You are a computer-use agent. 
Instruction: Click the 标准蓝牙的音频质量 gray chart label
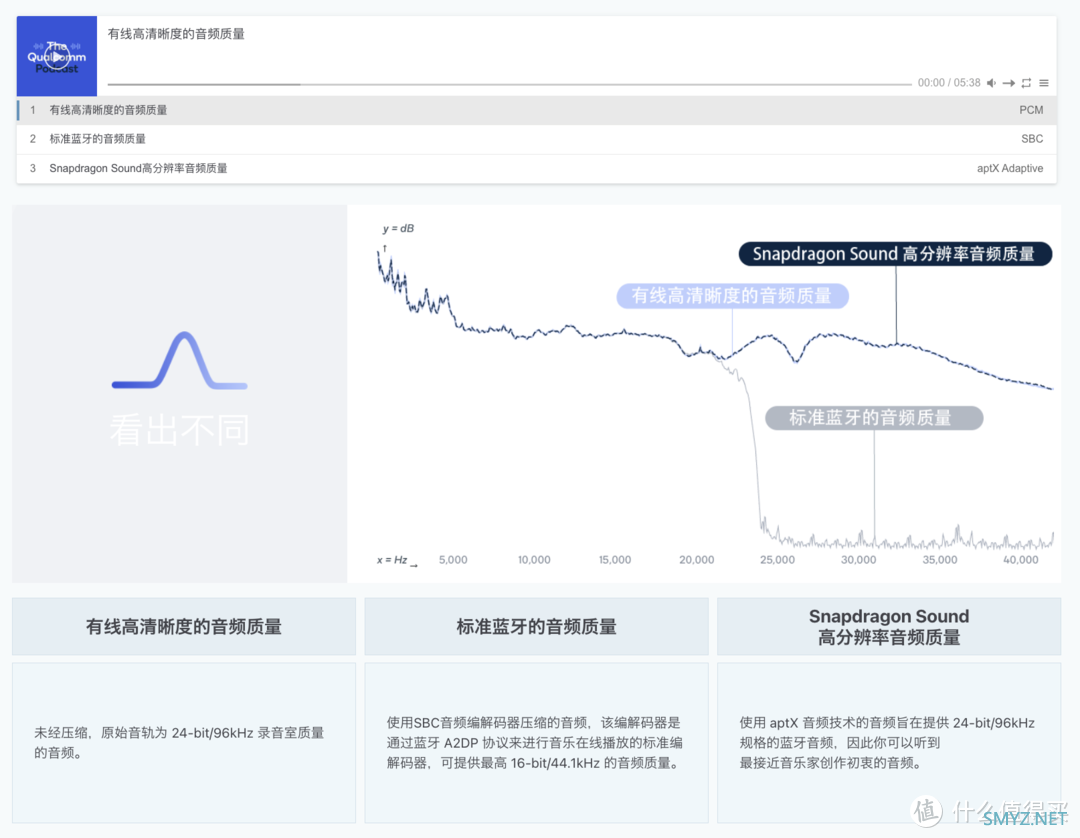pos(874,418)
